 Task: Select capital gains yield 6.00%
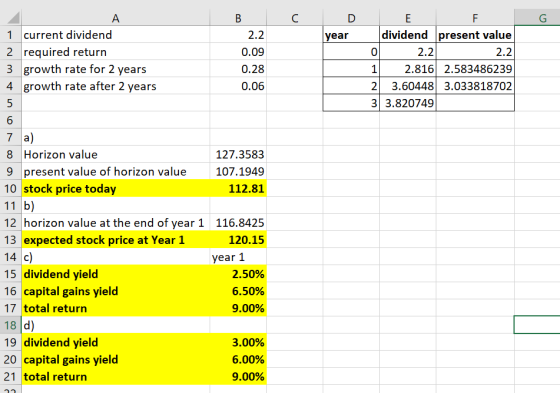[238, 359]
